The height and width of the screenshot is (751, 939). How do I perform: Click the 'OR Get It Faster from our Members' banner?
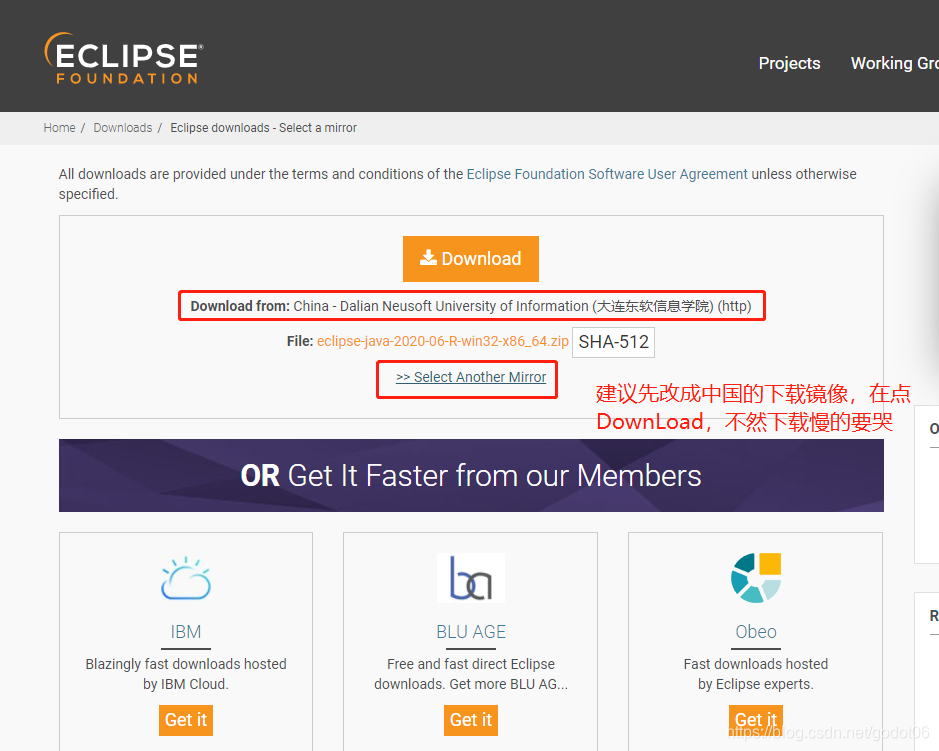(471, 476)
